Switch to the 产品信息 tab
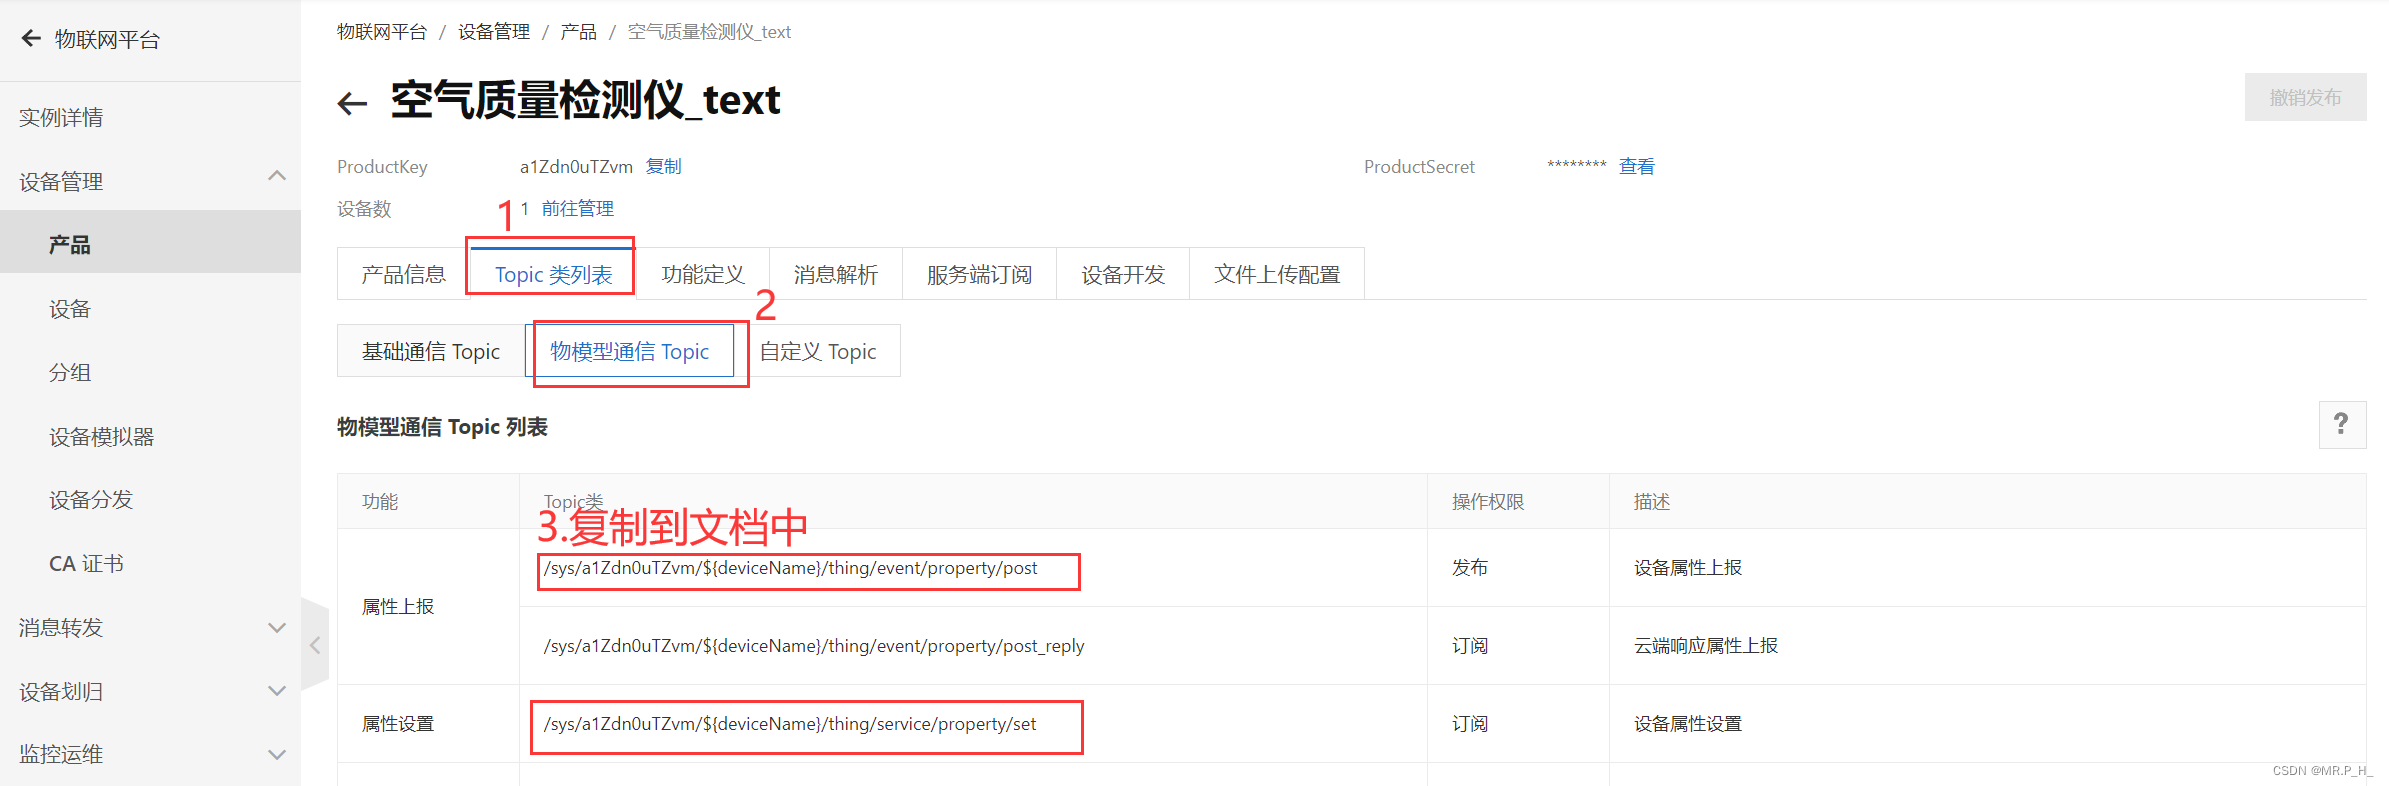 click(403, 274)
